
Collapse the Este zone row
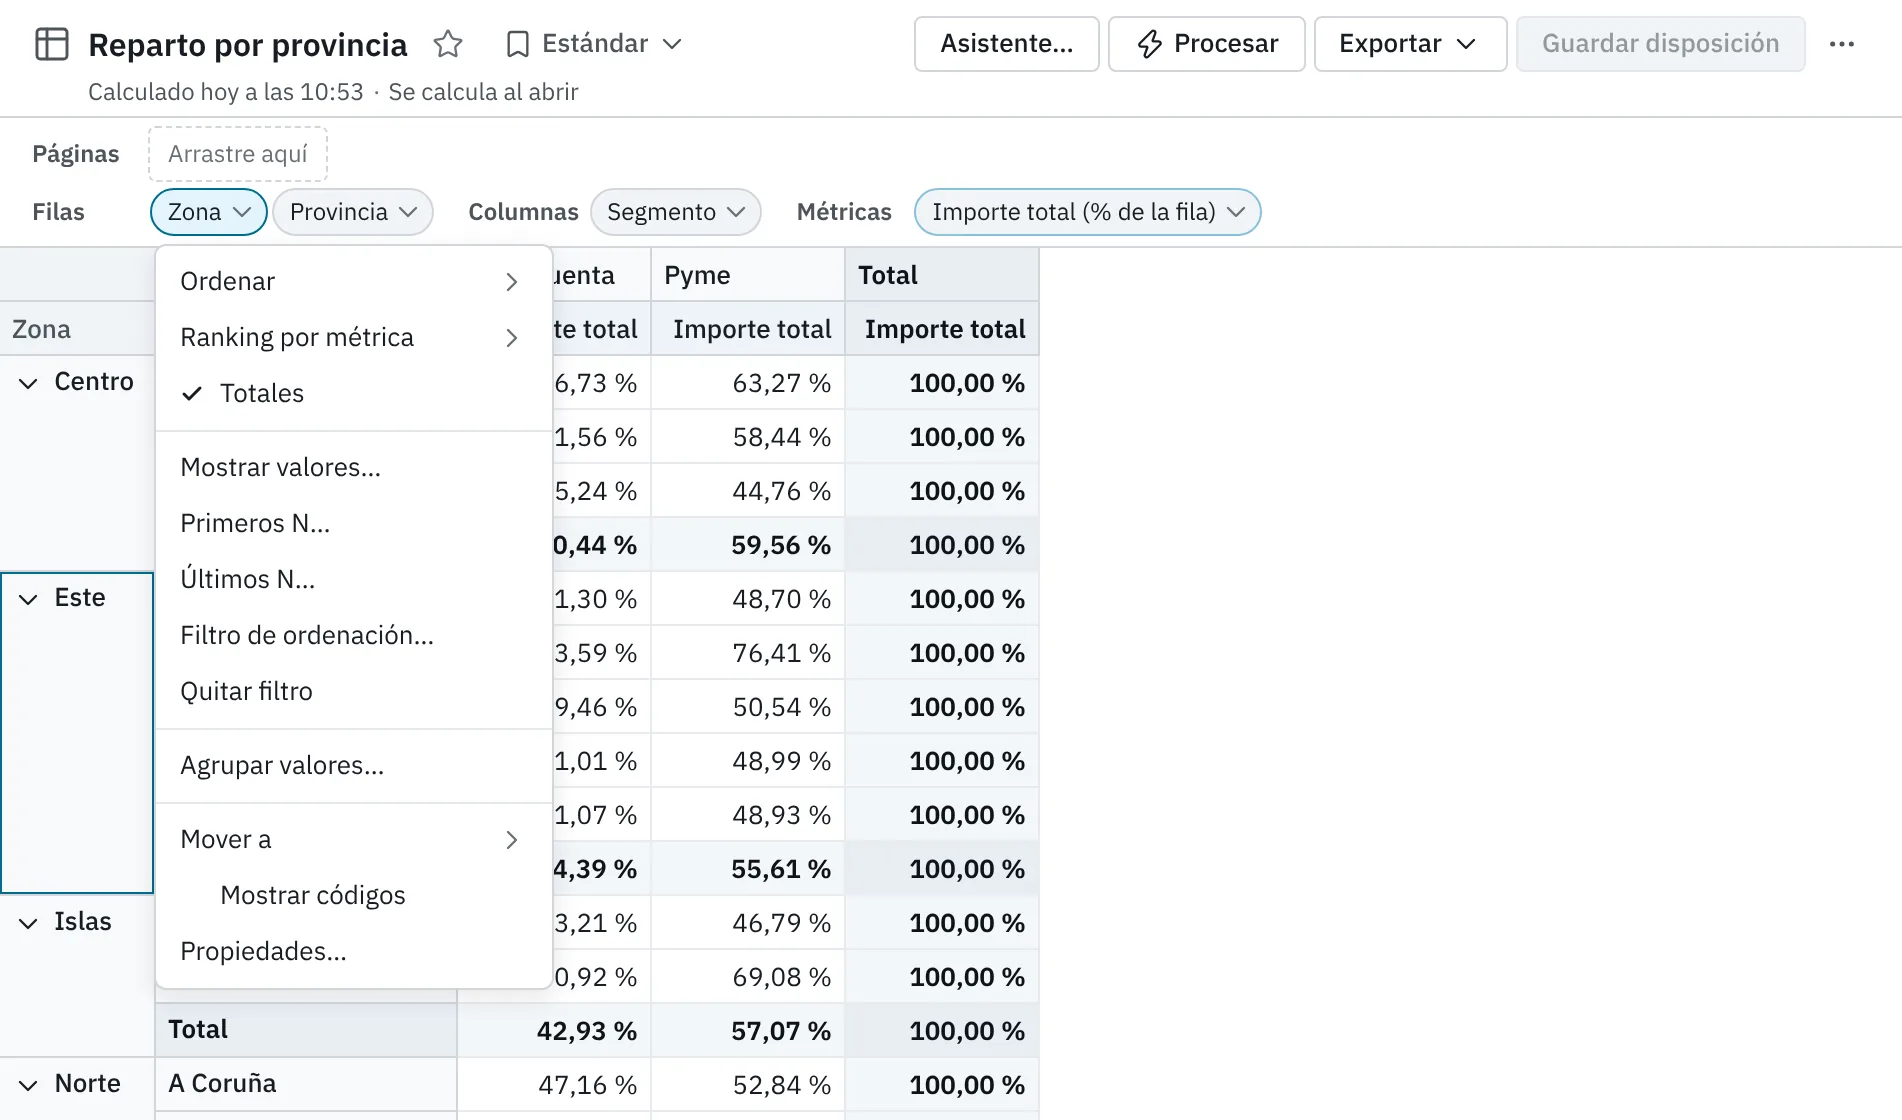[29, 599]
